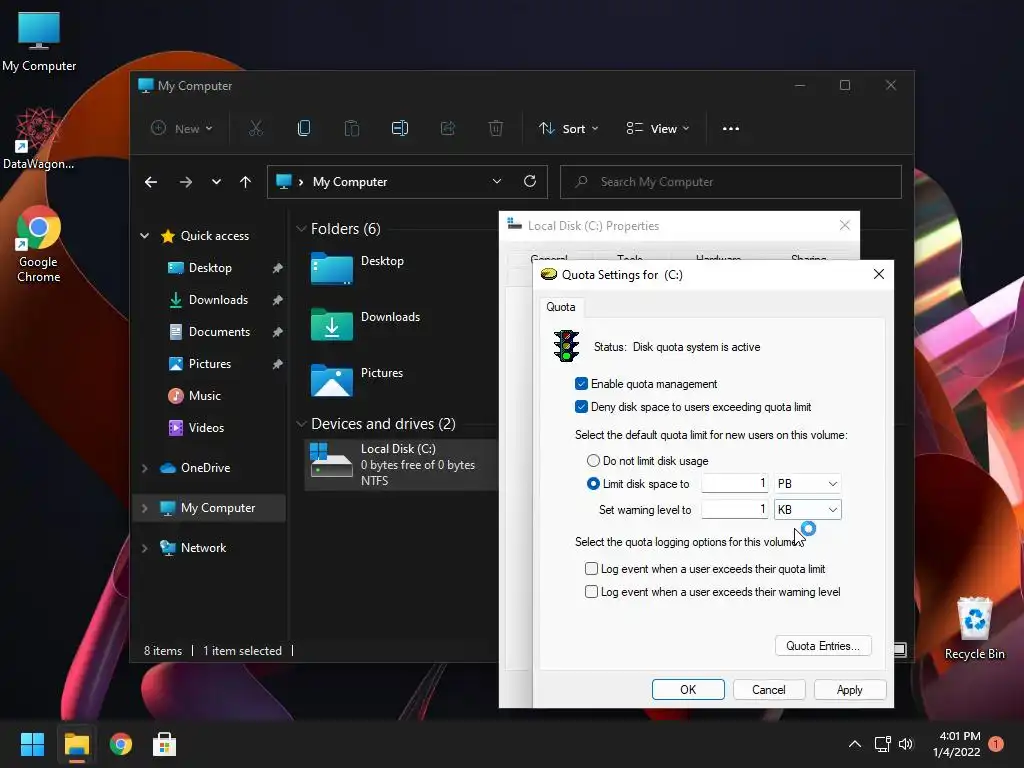Collapse the Quick access tree node
The width and height of the screenshot is (1024, 768).
144,236
